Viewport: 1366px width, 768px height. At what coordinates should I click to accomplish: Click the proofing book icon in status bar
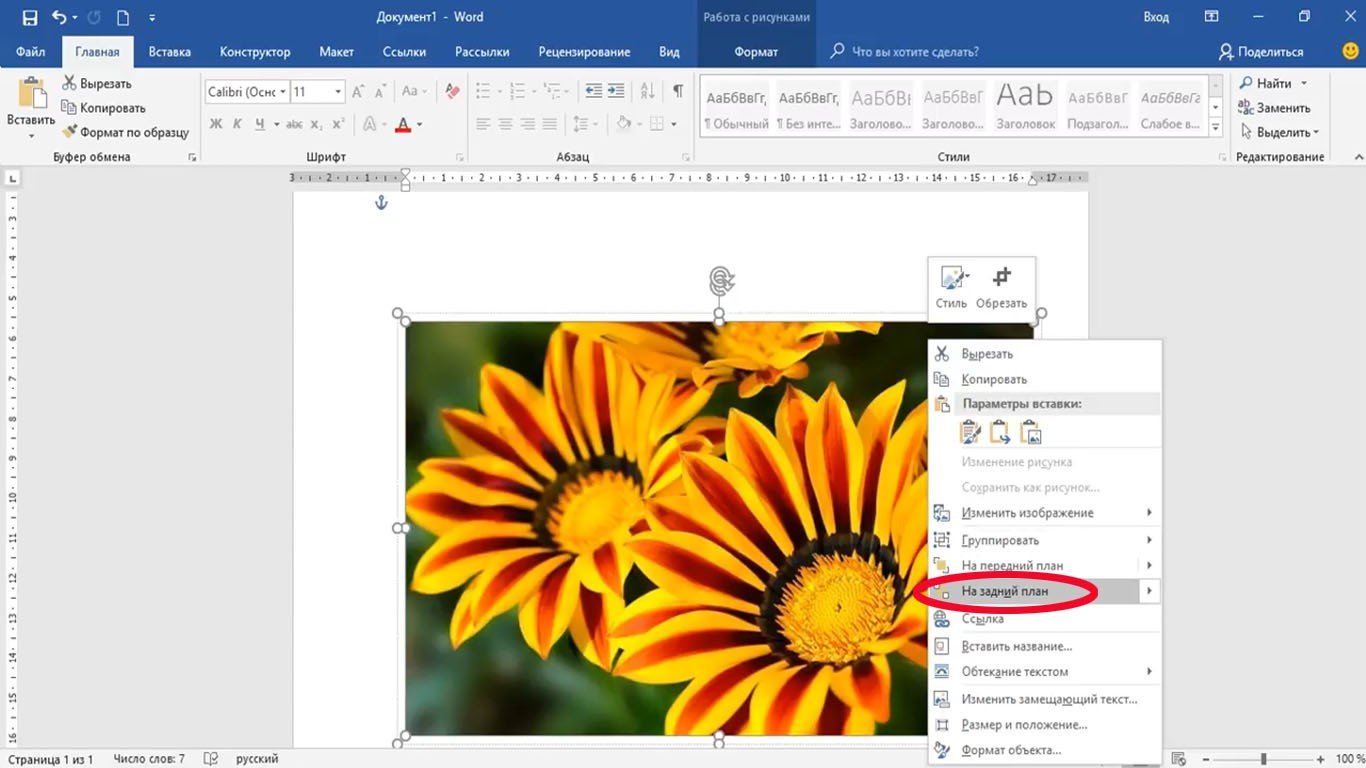[x=210, y=759]
